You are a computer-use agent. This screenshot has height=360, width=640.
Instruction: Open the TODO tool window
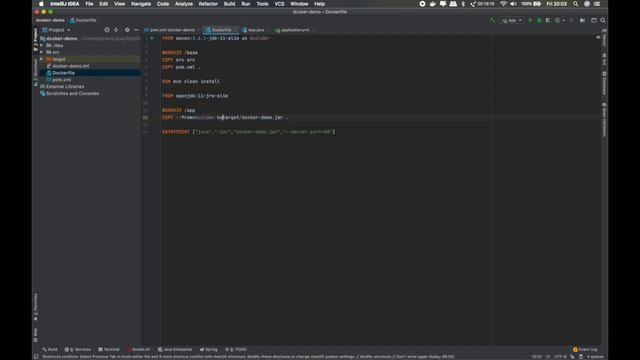click(x=236, y=349)
